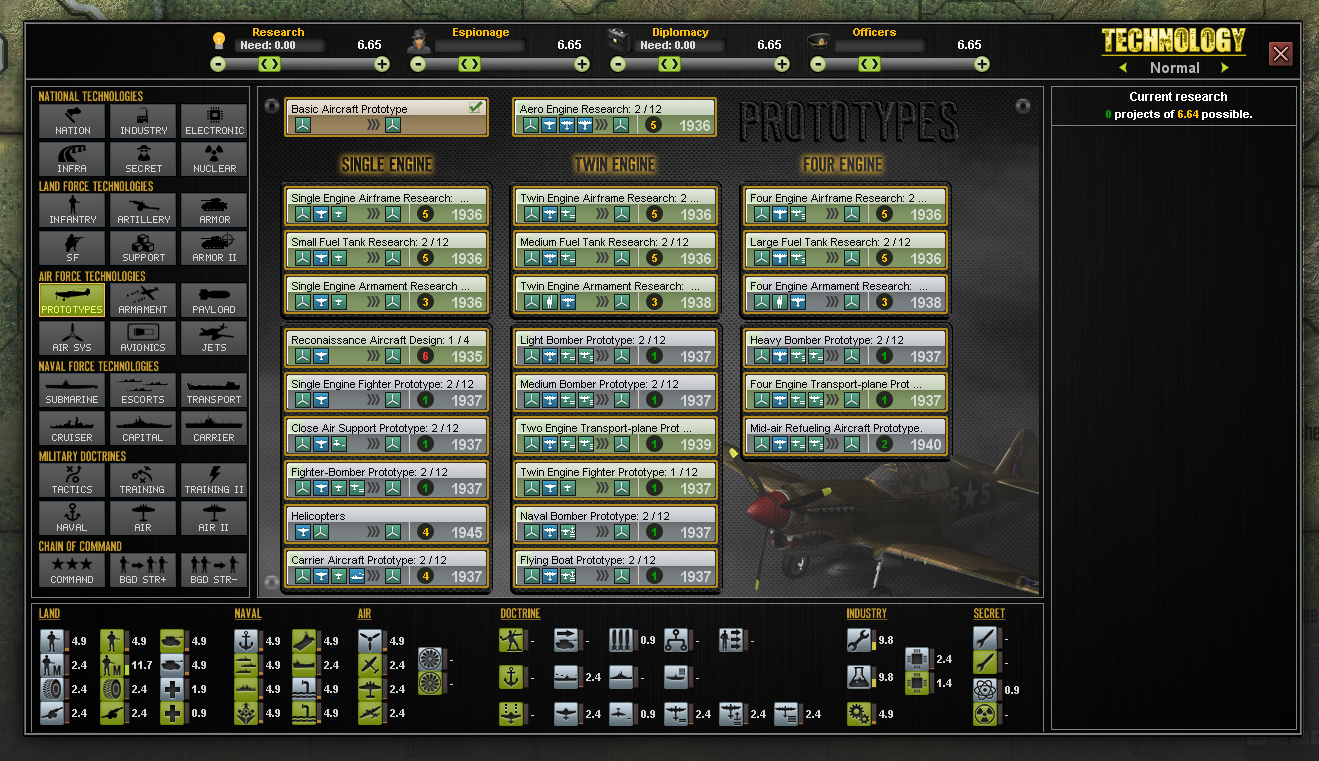Start Single Engine Airframe Research
This screenshot has width=1319, height=761.
[x=386, y=206]
